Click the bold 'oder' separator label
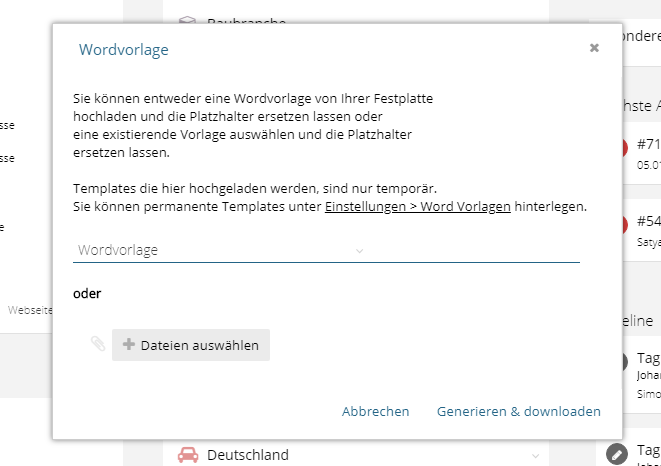 [x=87, y=294]
